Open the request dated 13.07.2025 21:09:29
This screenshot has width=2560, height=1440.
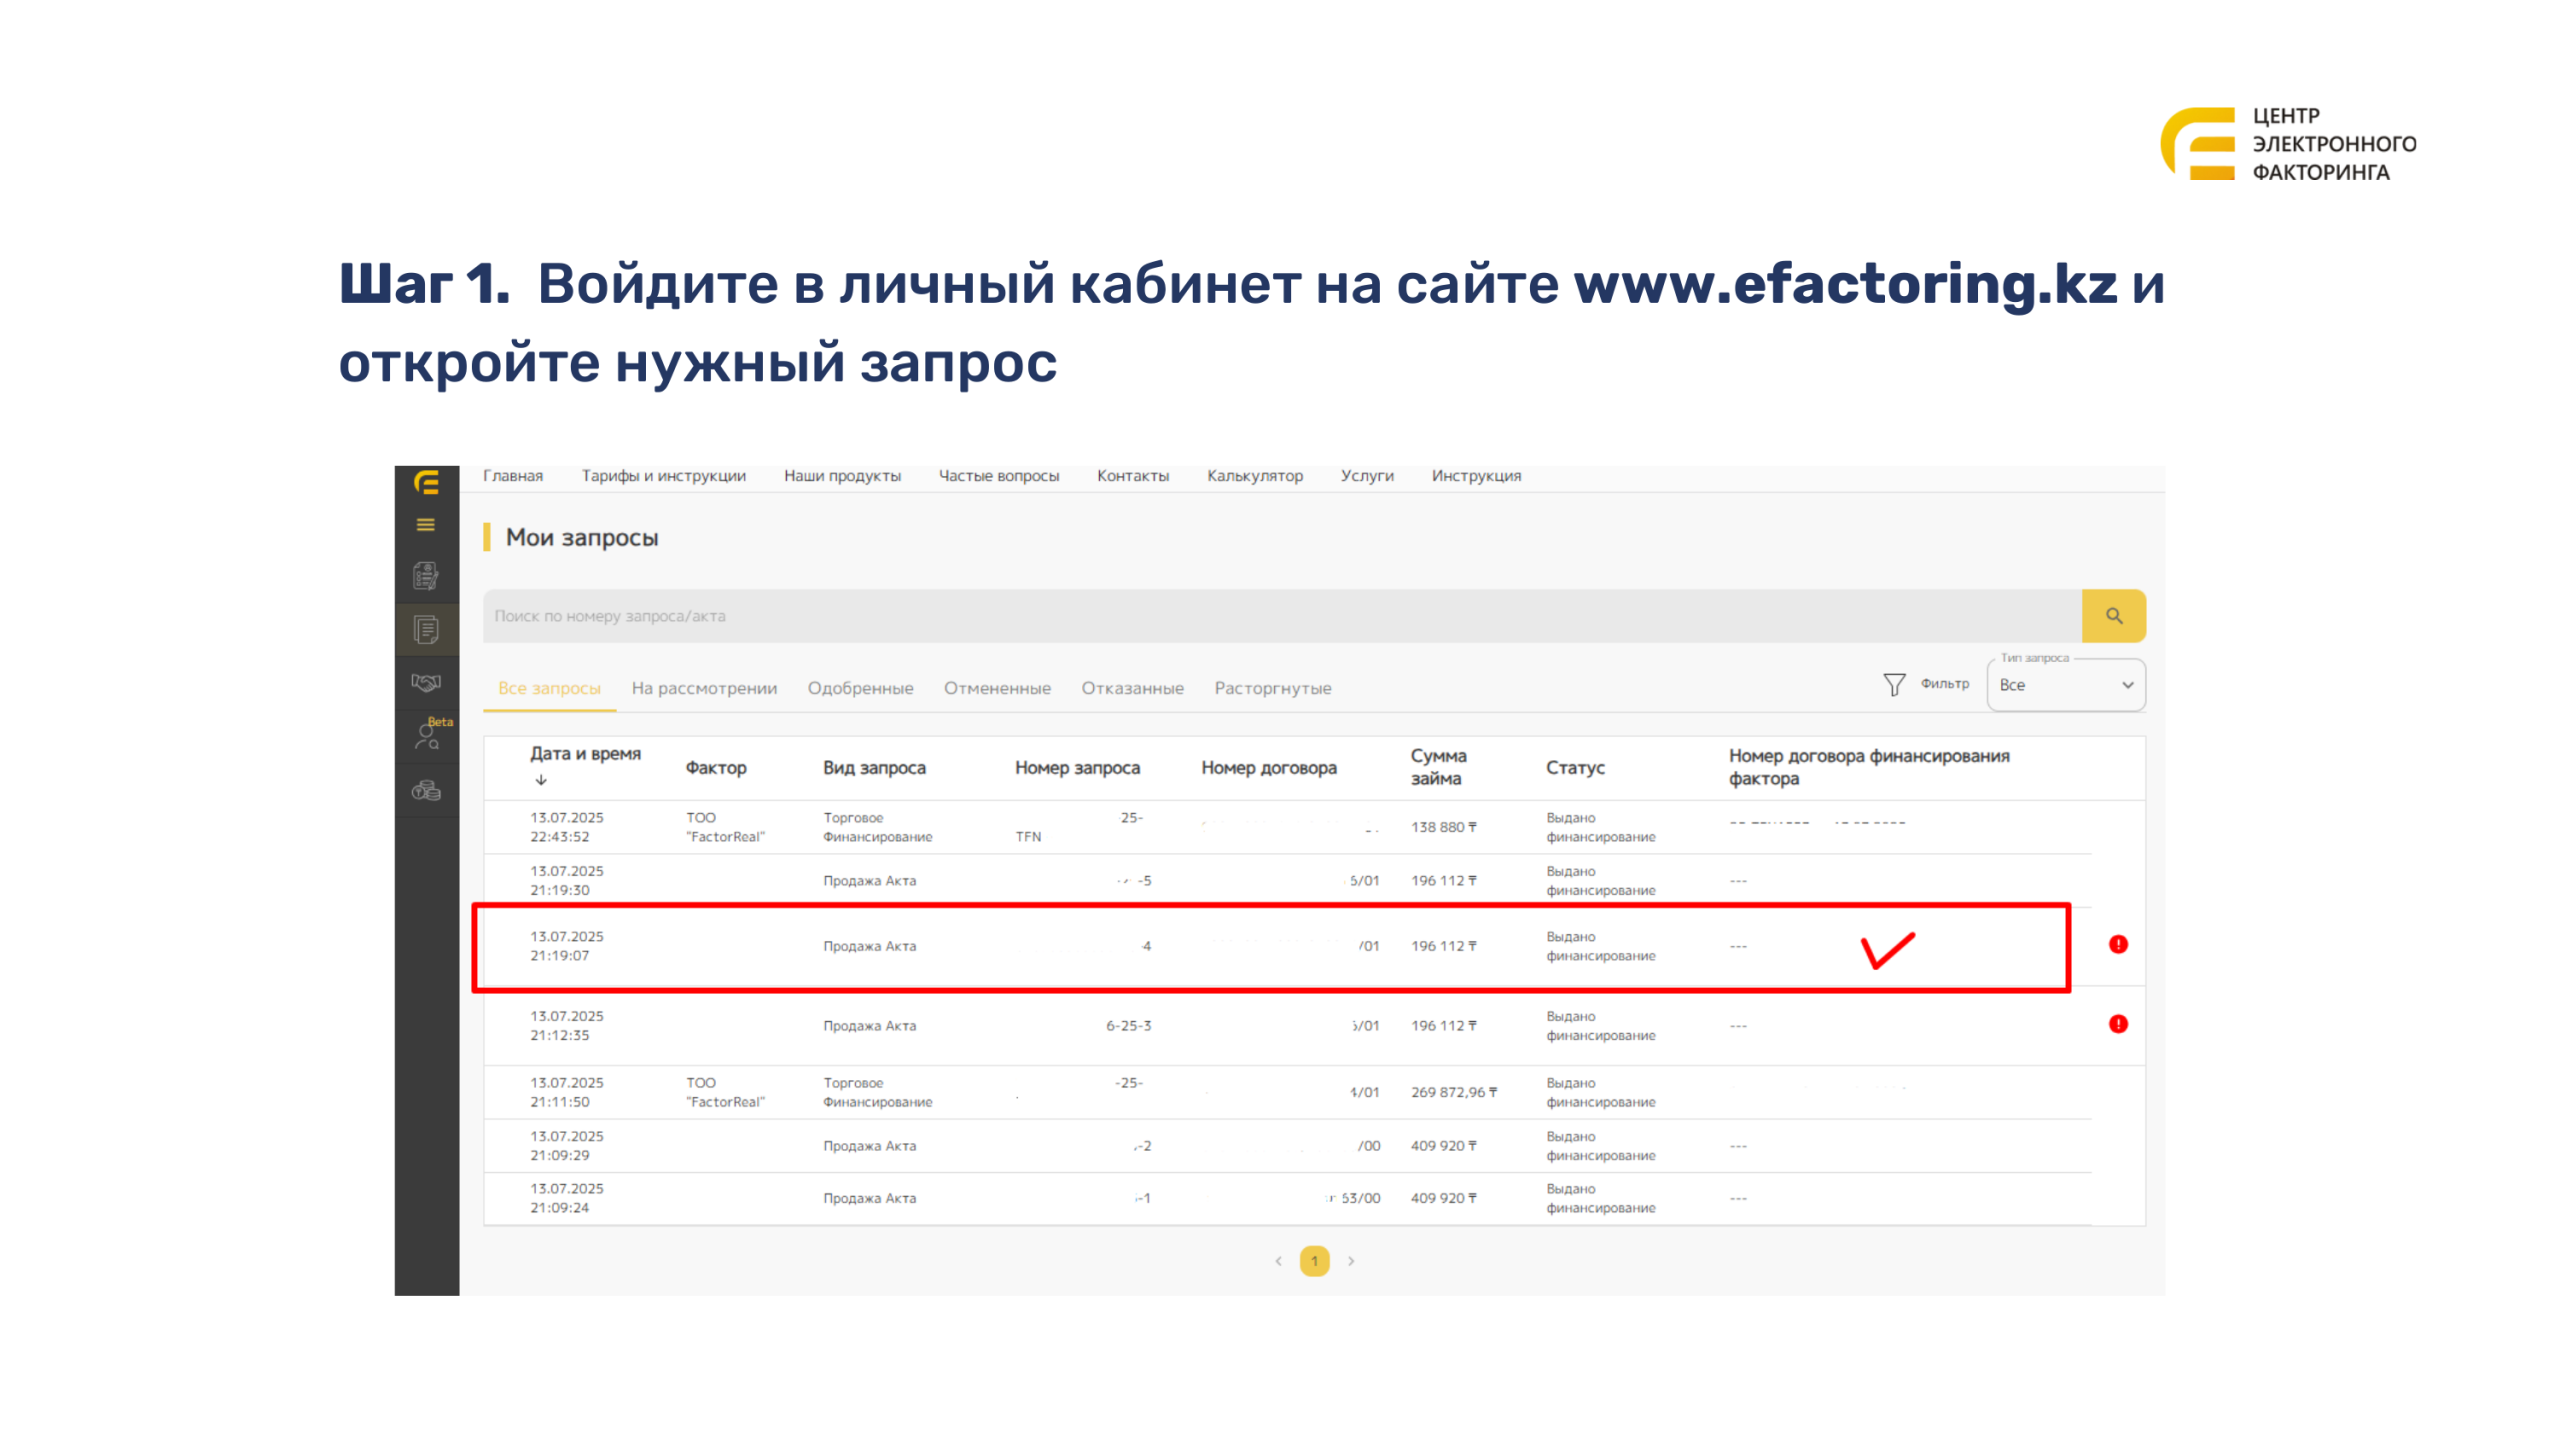coord(1288,1145)
